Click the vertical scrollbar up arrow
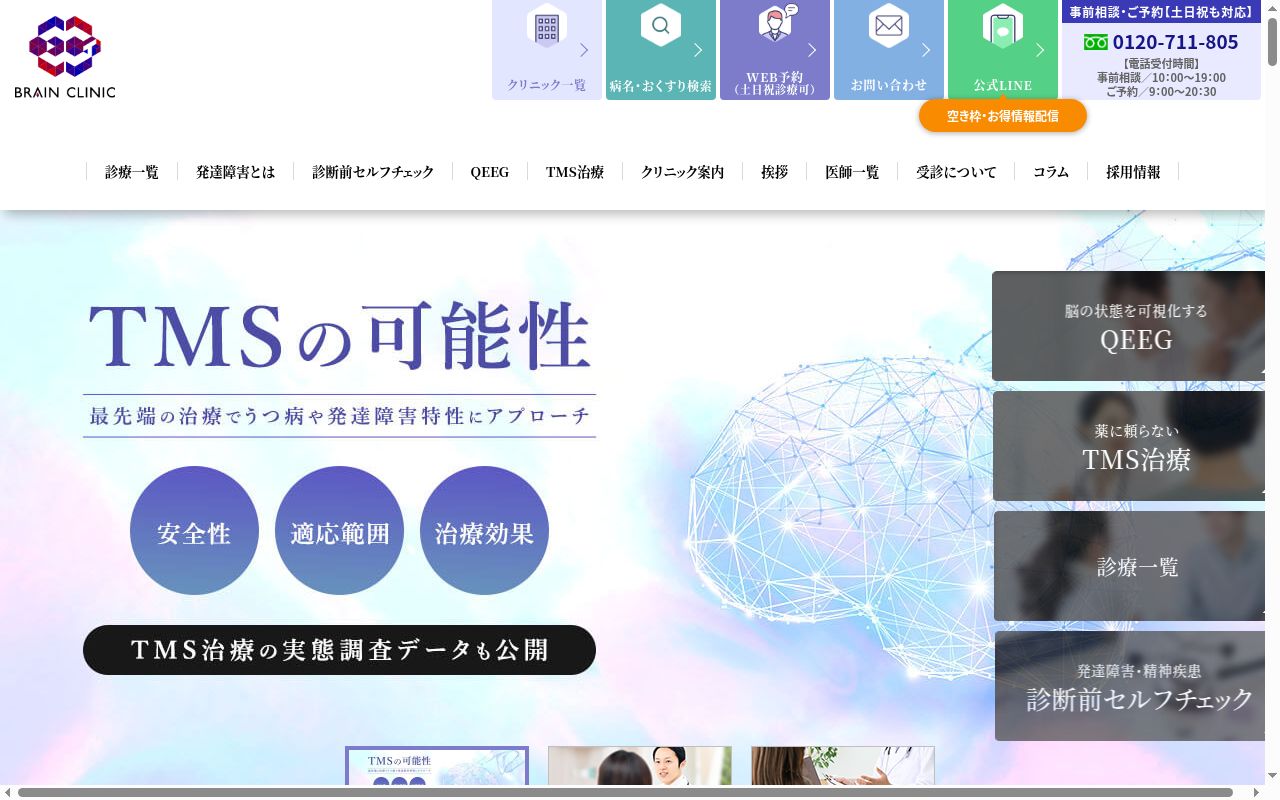Screen dimensions: 1280x800 (x=1272, y=8)
